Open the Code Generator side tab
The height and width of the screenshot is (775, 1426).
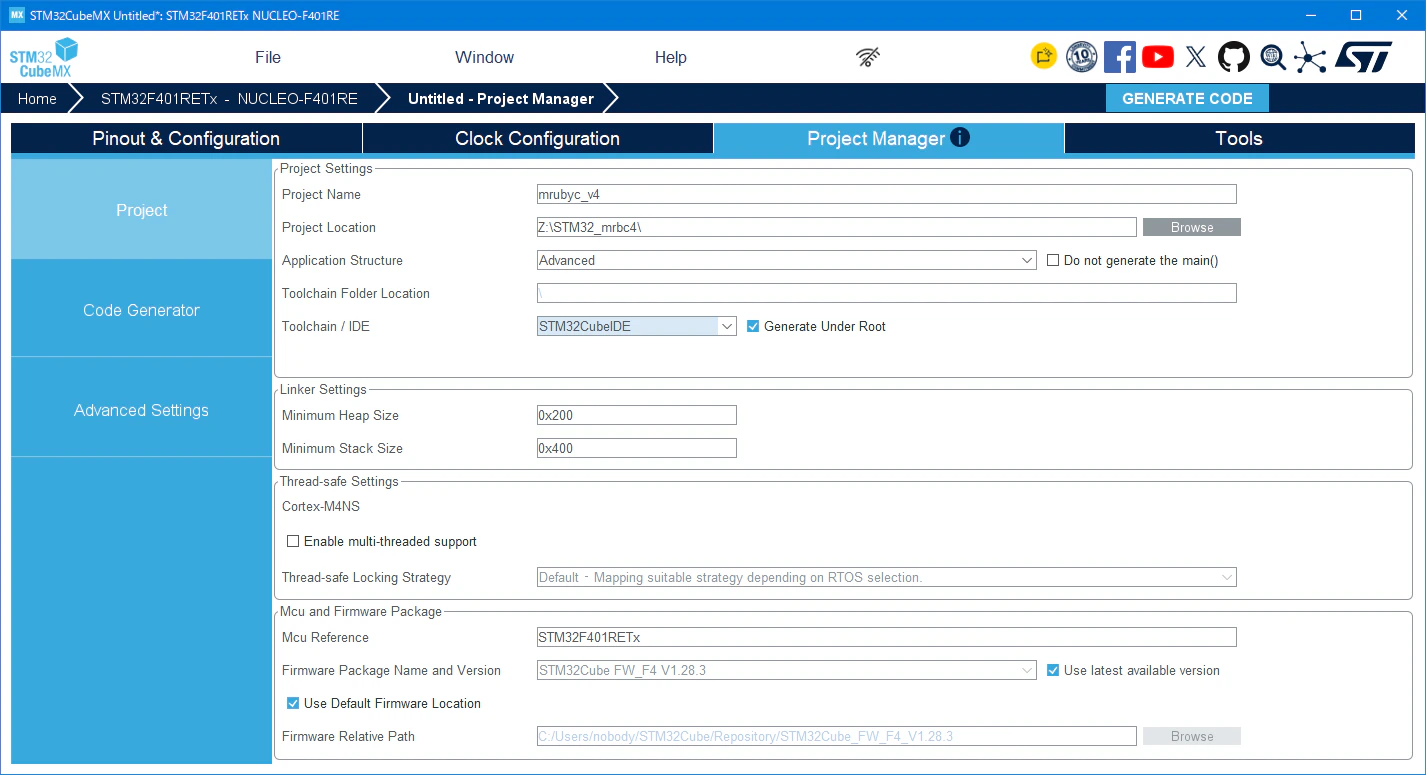[x=141, y=310]
